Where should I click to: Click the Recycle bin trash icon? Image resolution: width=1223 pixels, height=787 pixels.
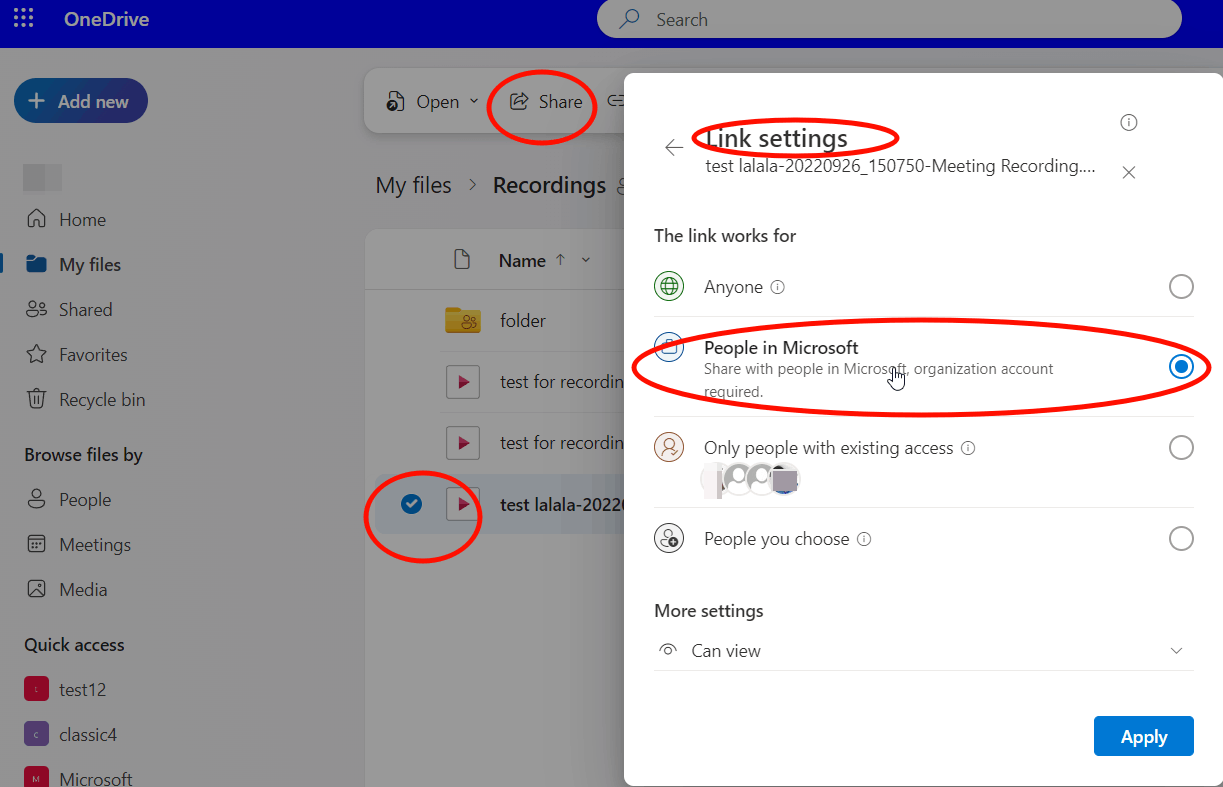tap(37, 399)
